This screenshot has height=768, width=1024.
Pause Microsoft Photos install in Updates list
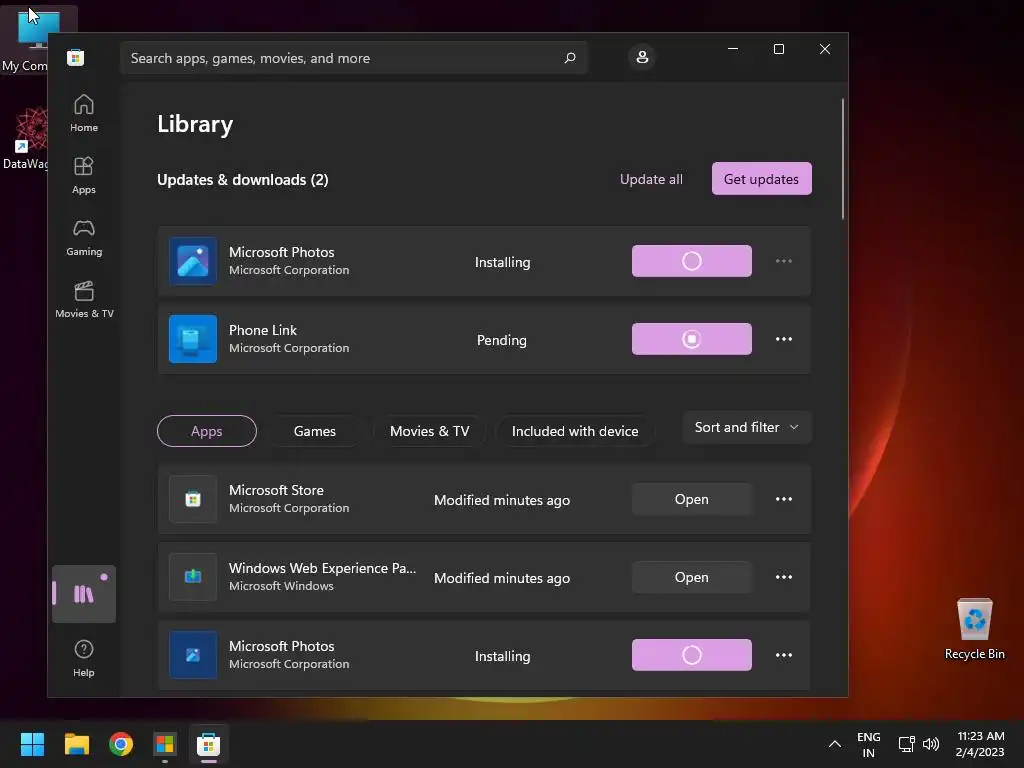(692, 261)
